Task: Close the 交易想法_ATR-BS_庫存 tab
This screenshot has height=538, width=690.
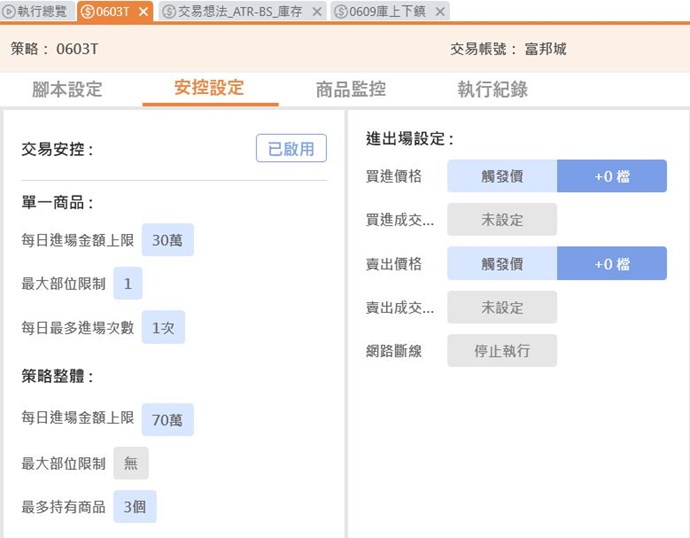Action: point(317,11)
